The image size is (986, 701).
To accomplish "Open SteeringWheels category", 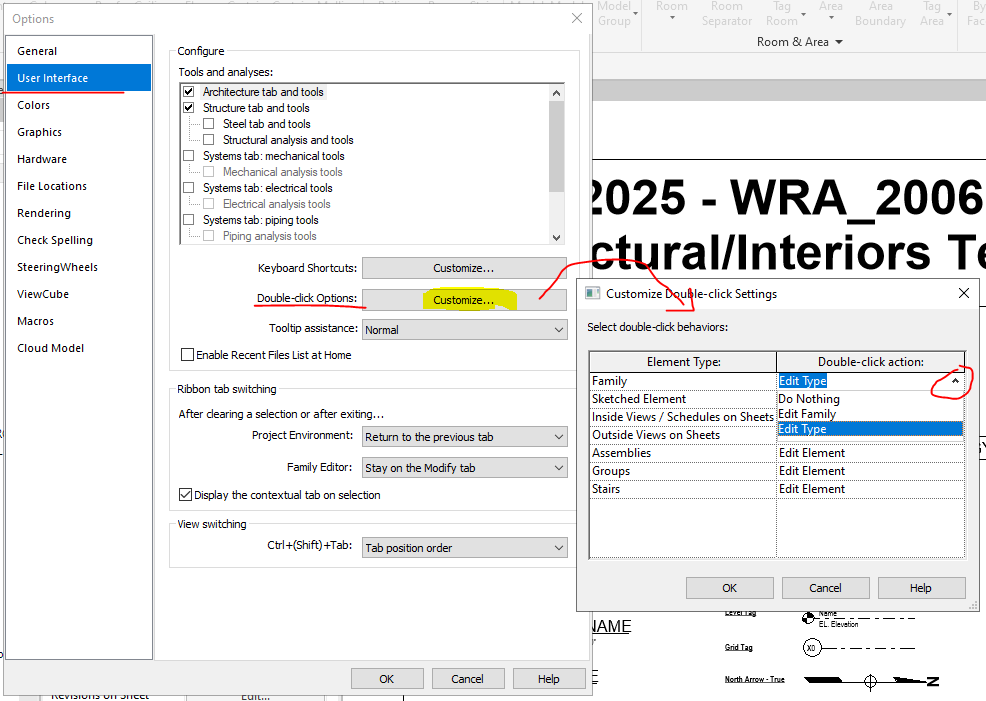I will tap(79, 267).
